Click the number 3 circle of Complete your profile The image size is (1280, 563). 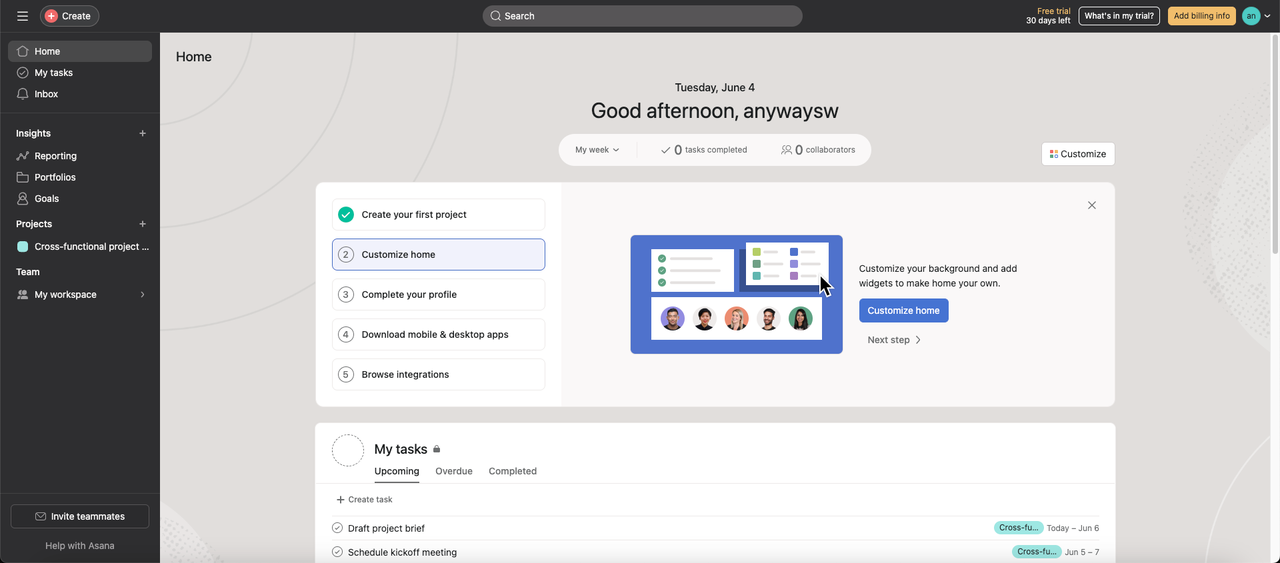(346, 295)
